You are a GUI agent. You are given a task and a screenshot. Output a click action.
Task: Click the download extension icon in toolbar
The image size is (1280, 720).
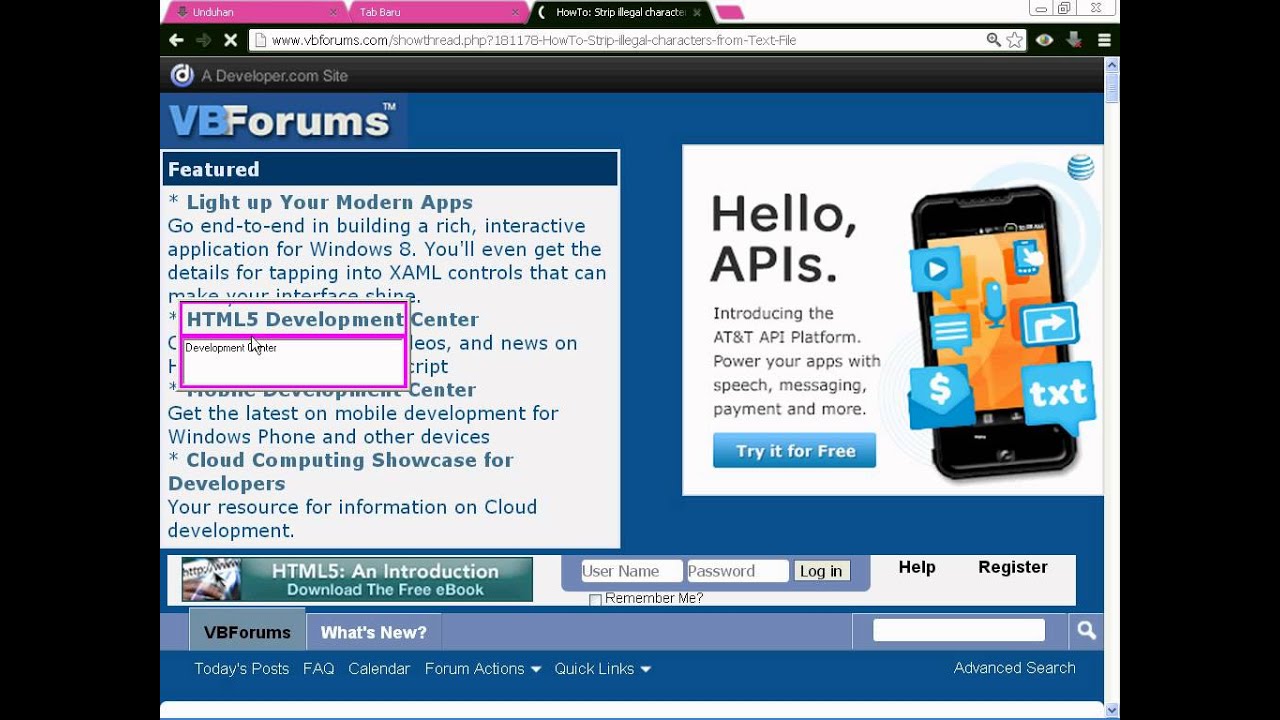1074,40
